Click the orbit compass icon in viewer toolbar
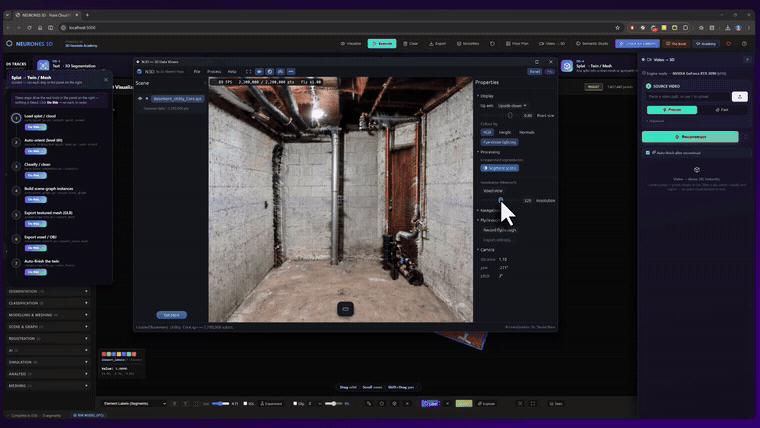 tap(270, 72)
